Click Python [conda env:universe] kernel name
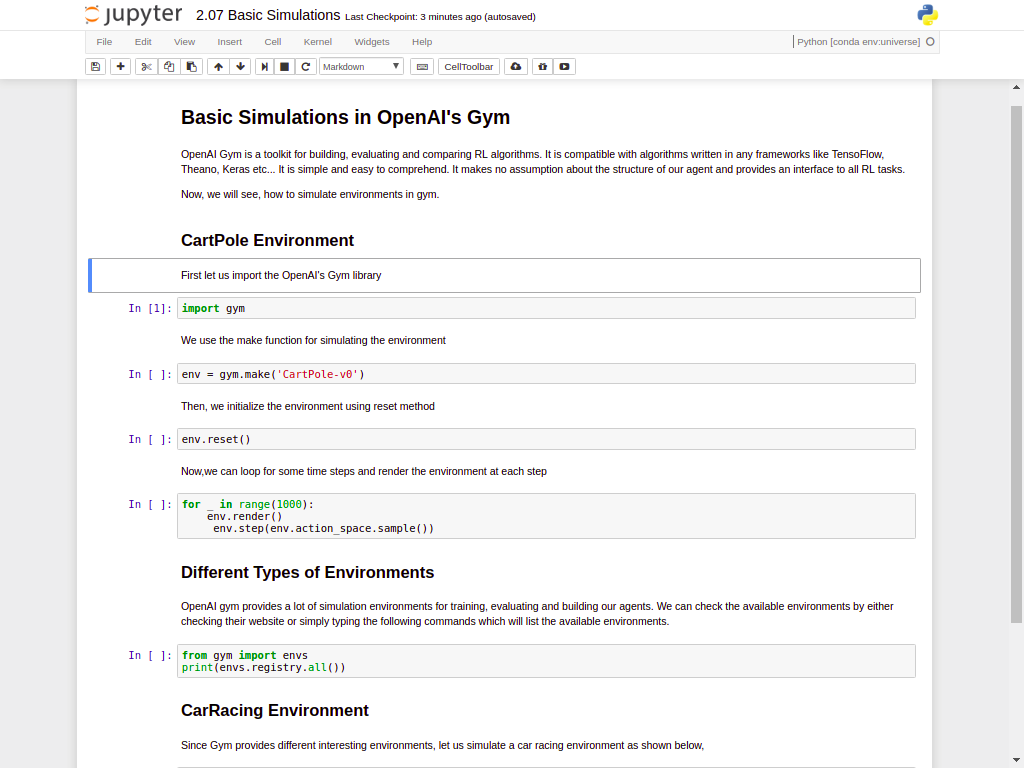 click(x=858, y=42)
